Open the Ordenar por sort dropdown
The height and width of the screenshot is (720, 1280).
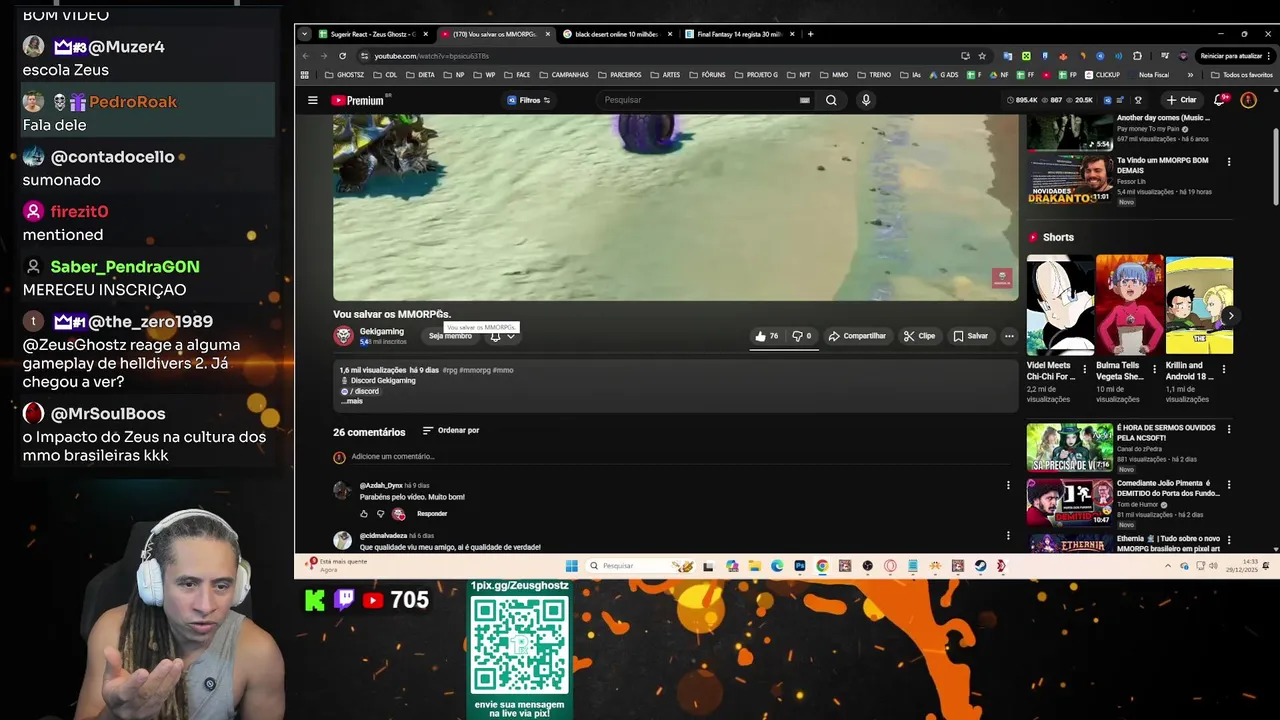coord(451,431)
